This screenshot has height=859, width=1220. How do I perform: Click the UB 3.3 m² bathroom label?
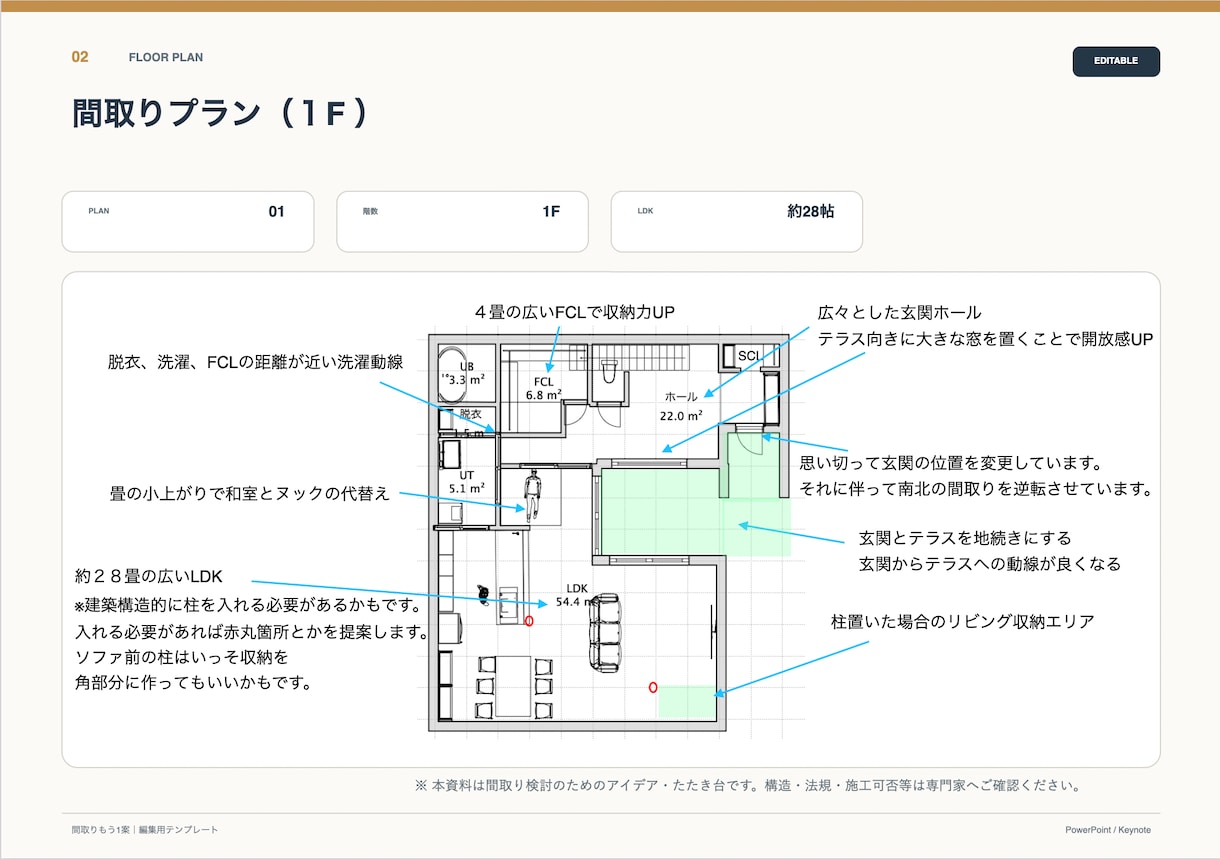pos(466,373)
